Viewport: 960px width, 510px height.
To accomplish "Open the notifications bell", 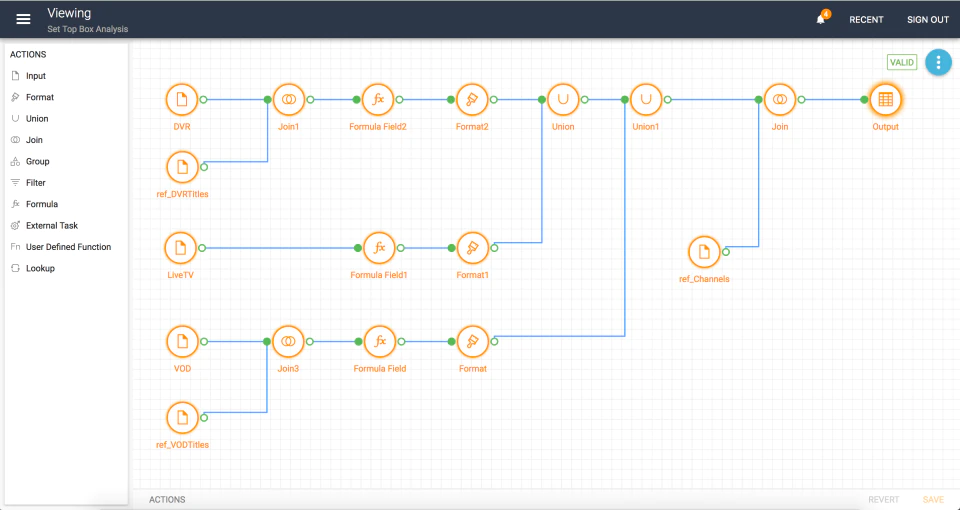I will tap(821, 20).
